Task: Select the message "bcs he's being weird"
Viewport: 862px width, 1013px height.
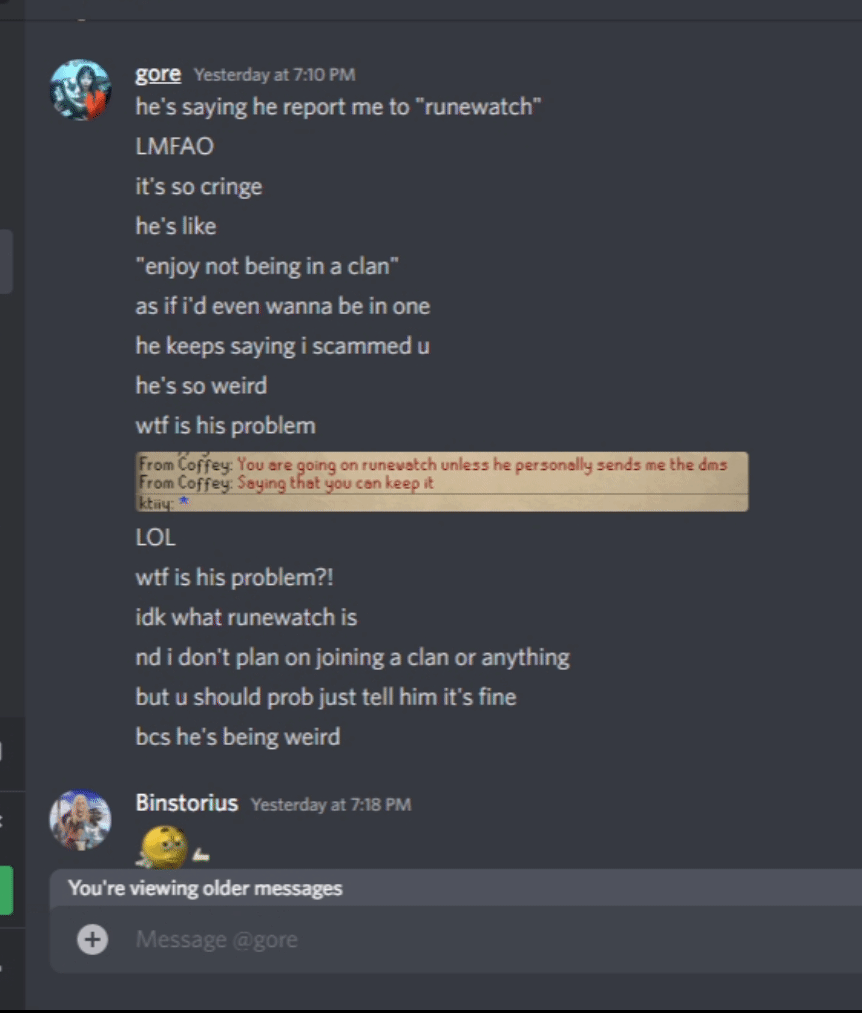Action: [x=237, y=737]
